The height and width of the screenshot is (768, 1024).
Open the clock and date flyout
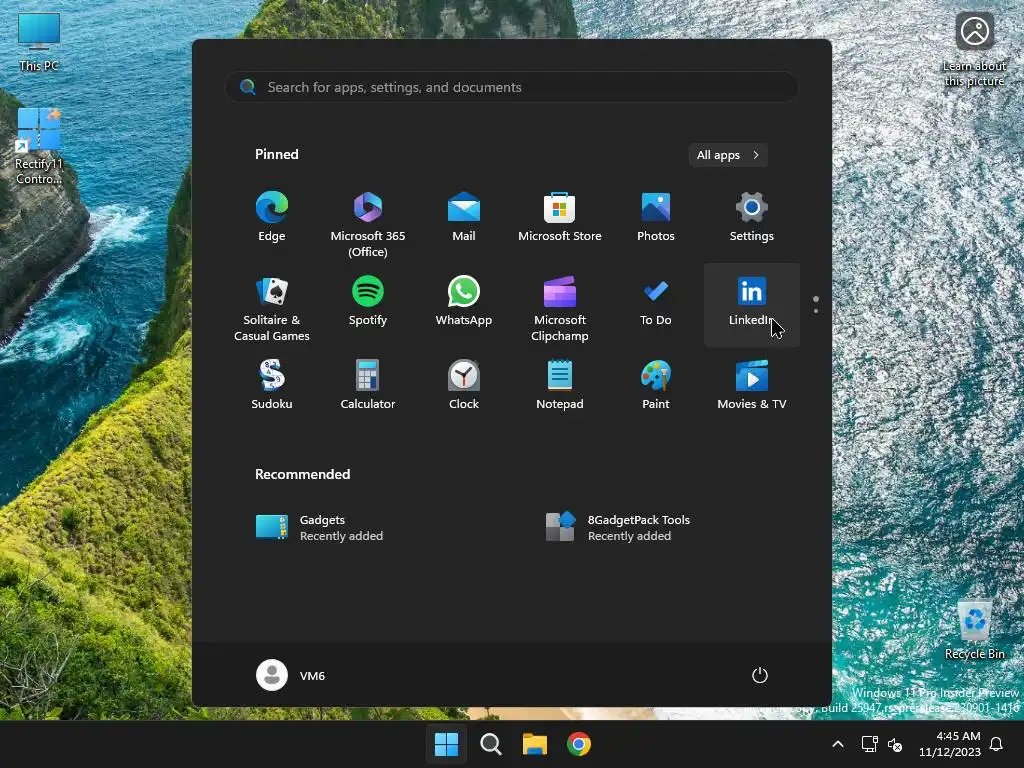[950, 744]
